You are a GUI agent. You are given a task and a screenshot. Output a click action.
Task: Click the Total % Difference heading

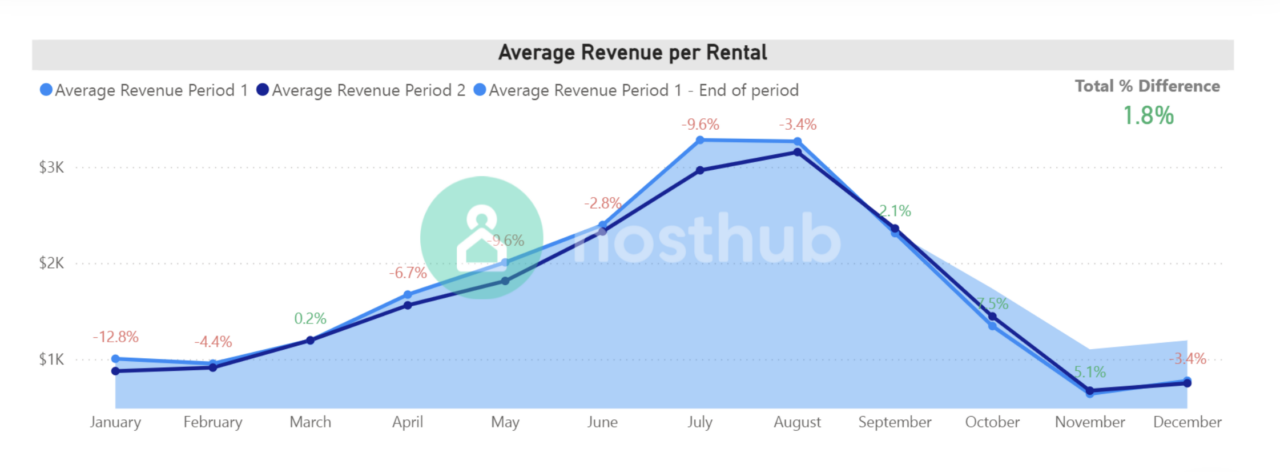pyautogui.click(x=1147, y=86)
